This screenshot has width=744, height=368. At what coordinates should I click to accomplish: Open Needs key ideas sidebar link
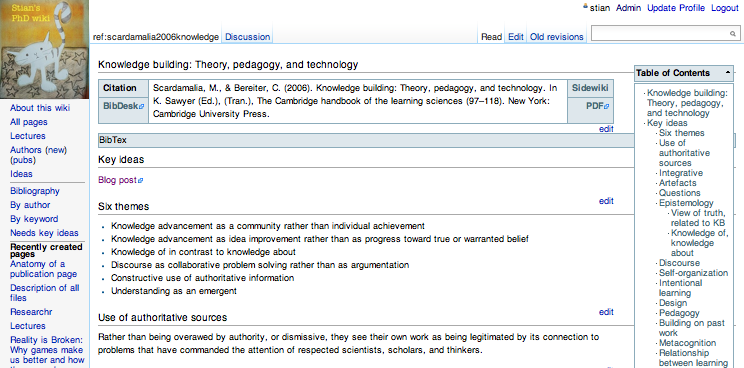click(x=44, y=233)
